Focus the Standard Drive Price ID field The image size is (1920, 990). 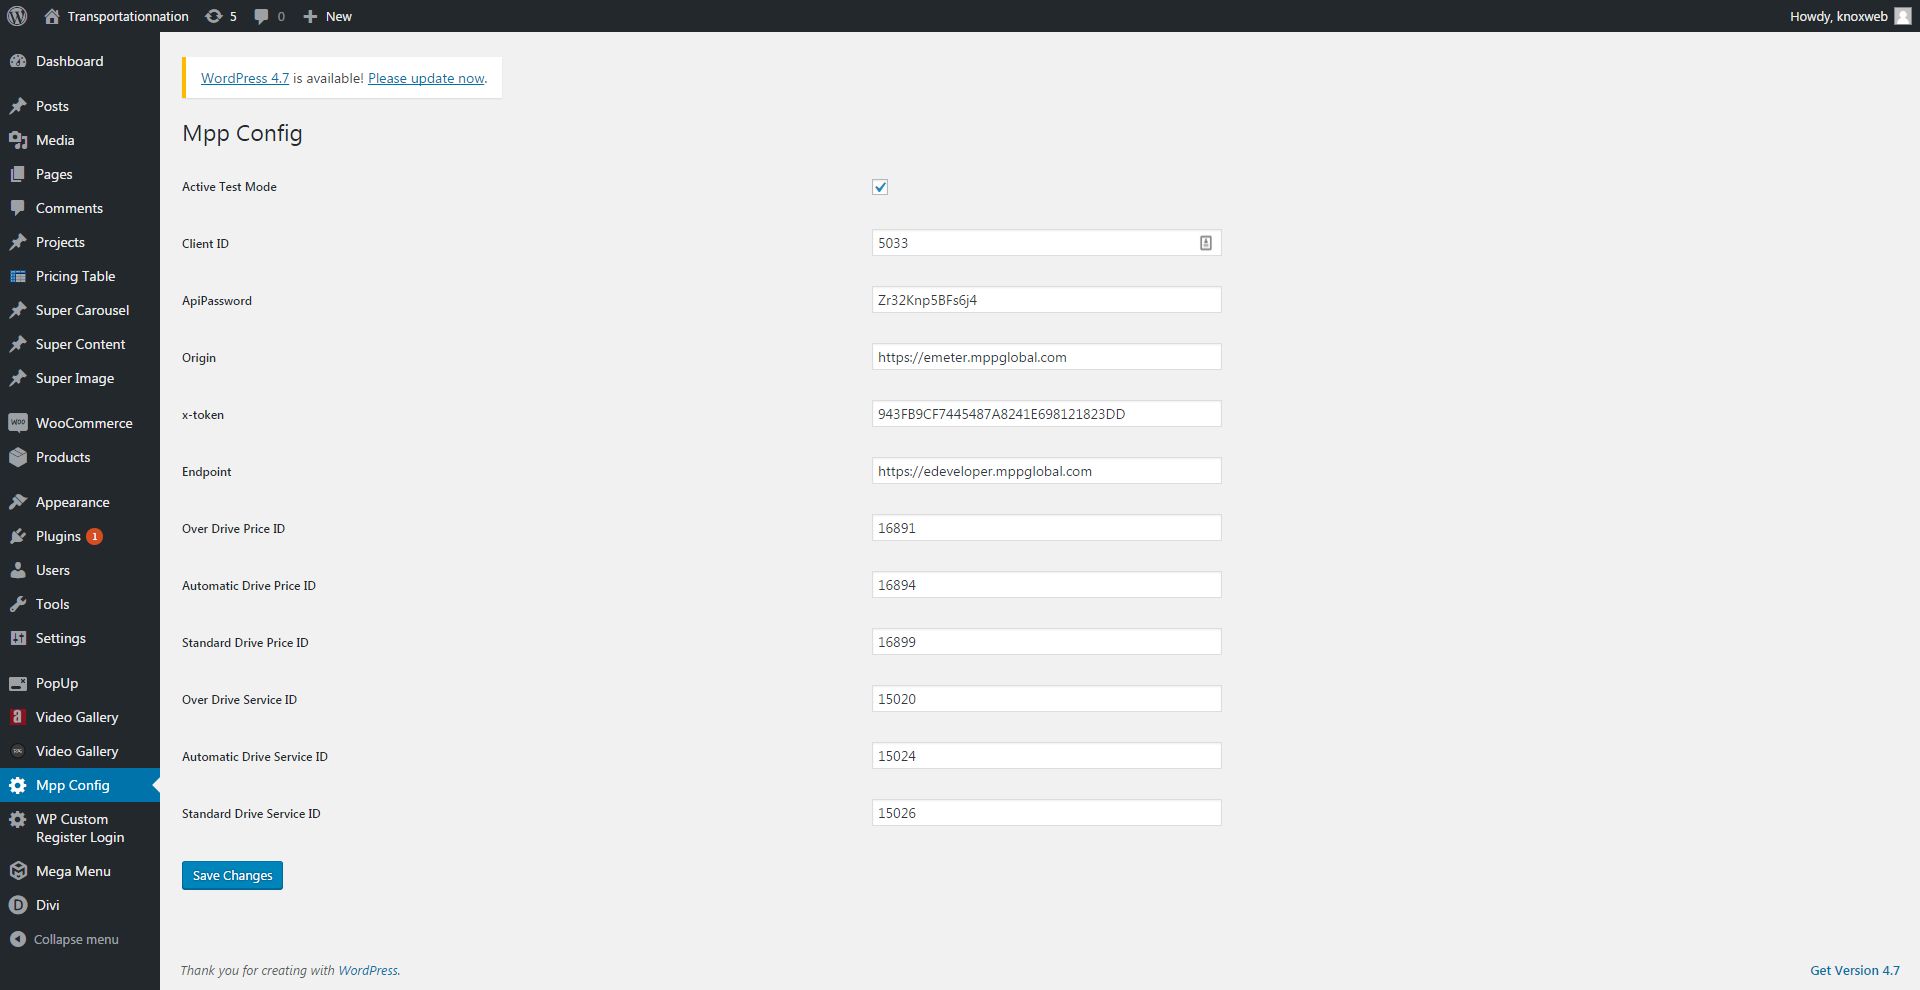(x=1046, y=642)
